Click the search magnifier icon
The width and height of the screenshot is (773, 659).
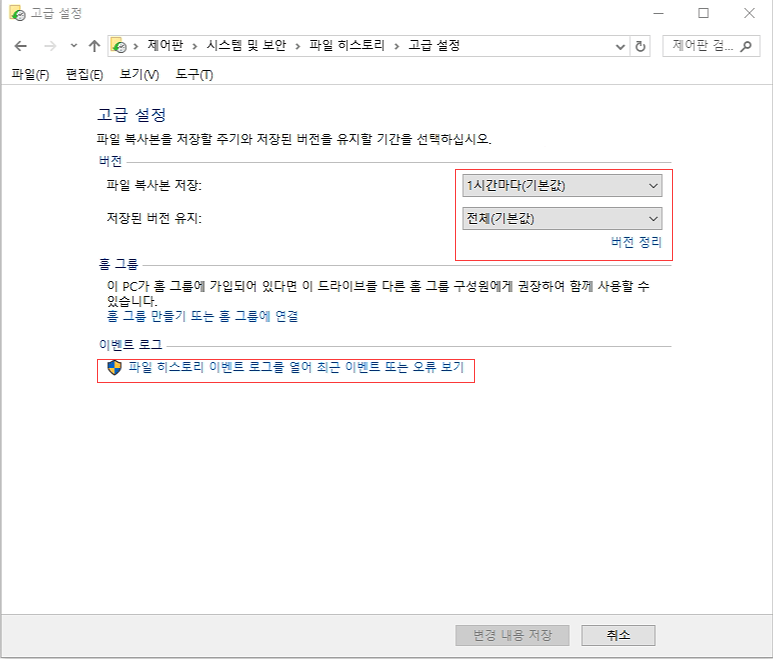pyautogui.click(x=746, y=46)
